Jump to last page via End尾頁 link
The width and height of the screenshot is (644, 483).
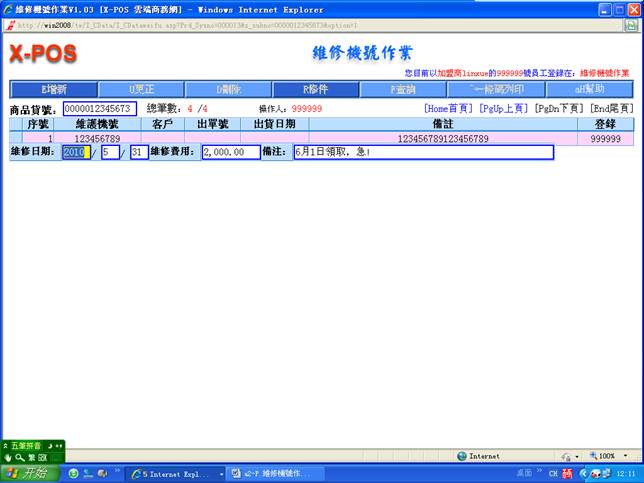(x=611, y=107)
